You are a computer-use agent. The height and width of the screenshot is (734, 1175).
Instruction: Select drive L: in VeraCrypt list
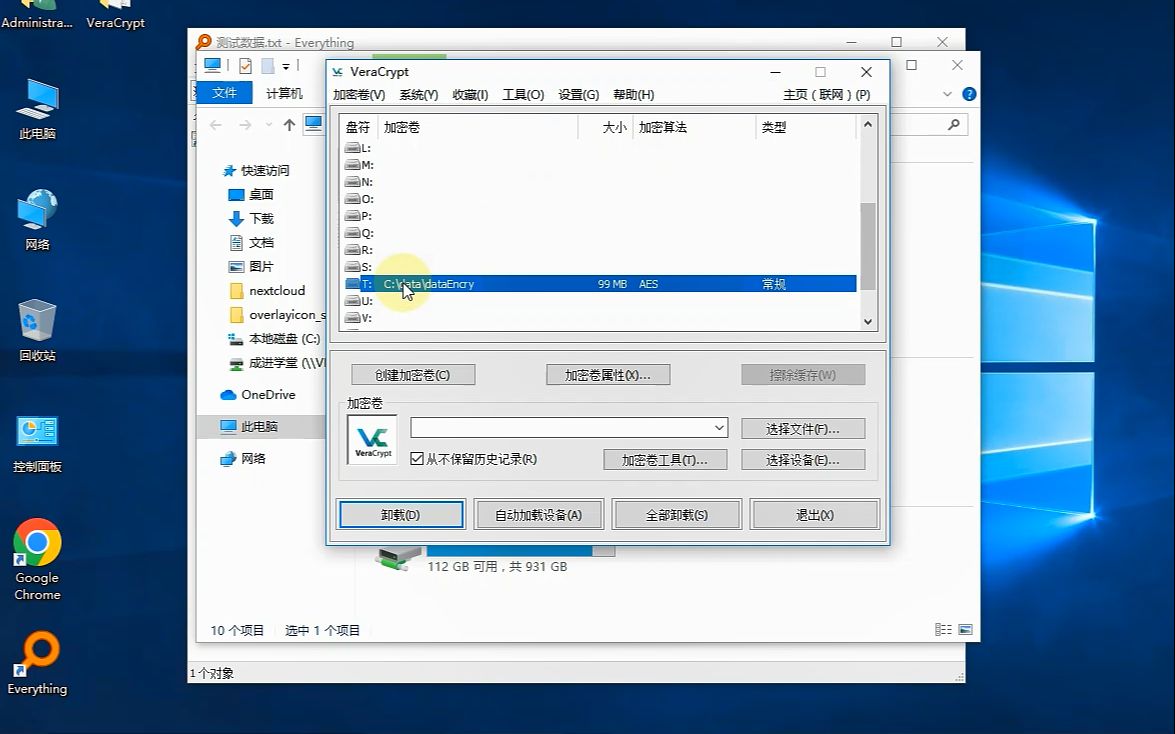358,148
